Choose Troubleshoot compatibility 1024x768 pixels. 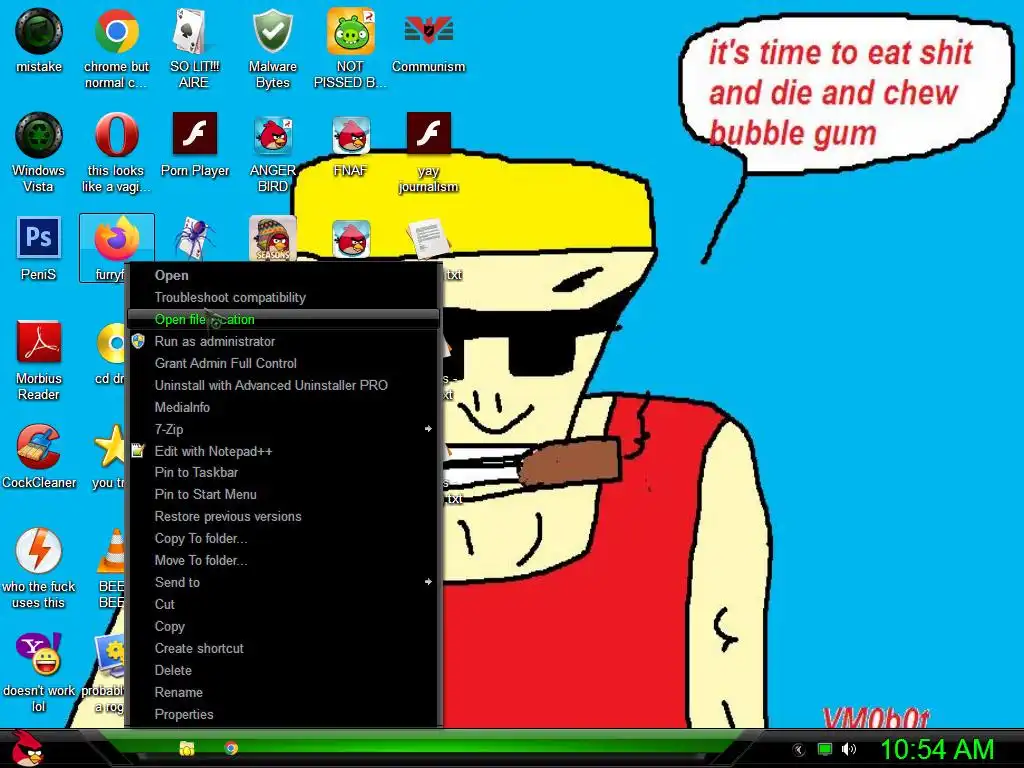click(284, 297)
